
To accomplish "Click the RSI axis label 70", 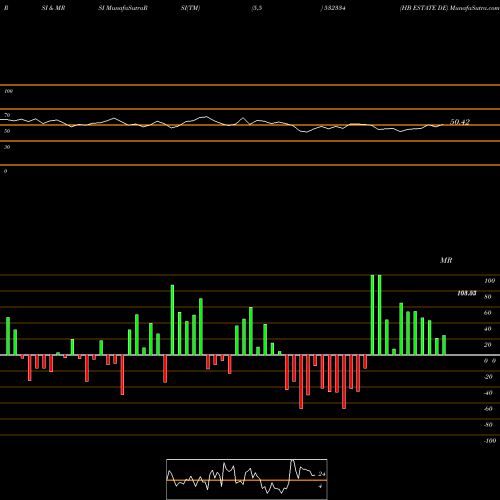I will tap(7, 115).
